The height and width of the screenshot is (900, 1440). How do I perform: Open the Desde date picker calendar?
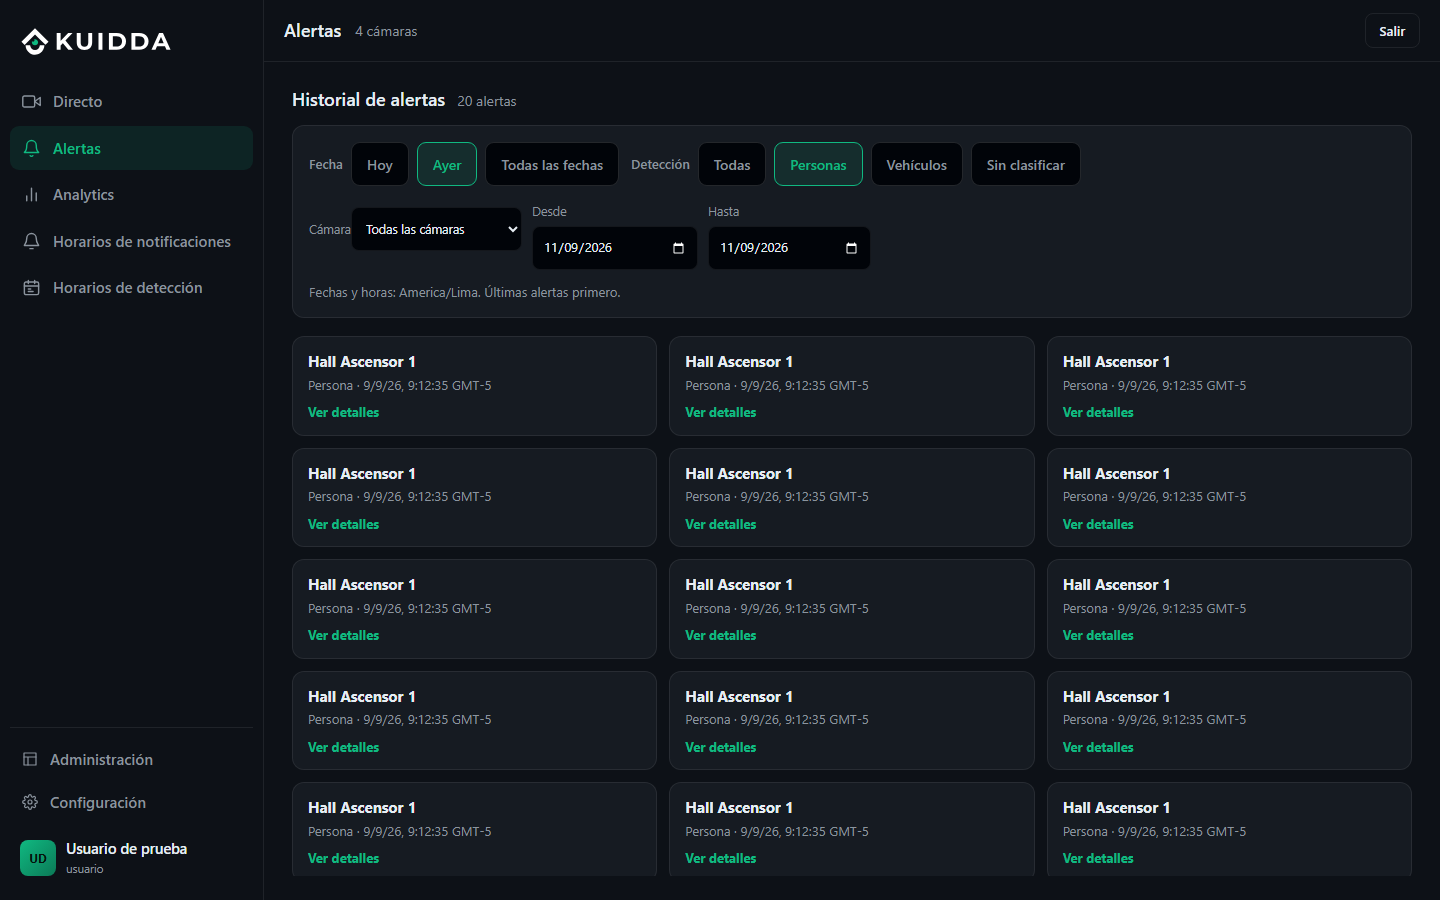point(678,248)
